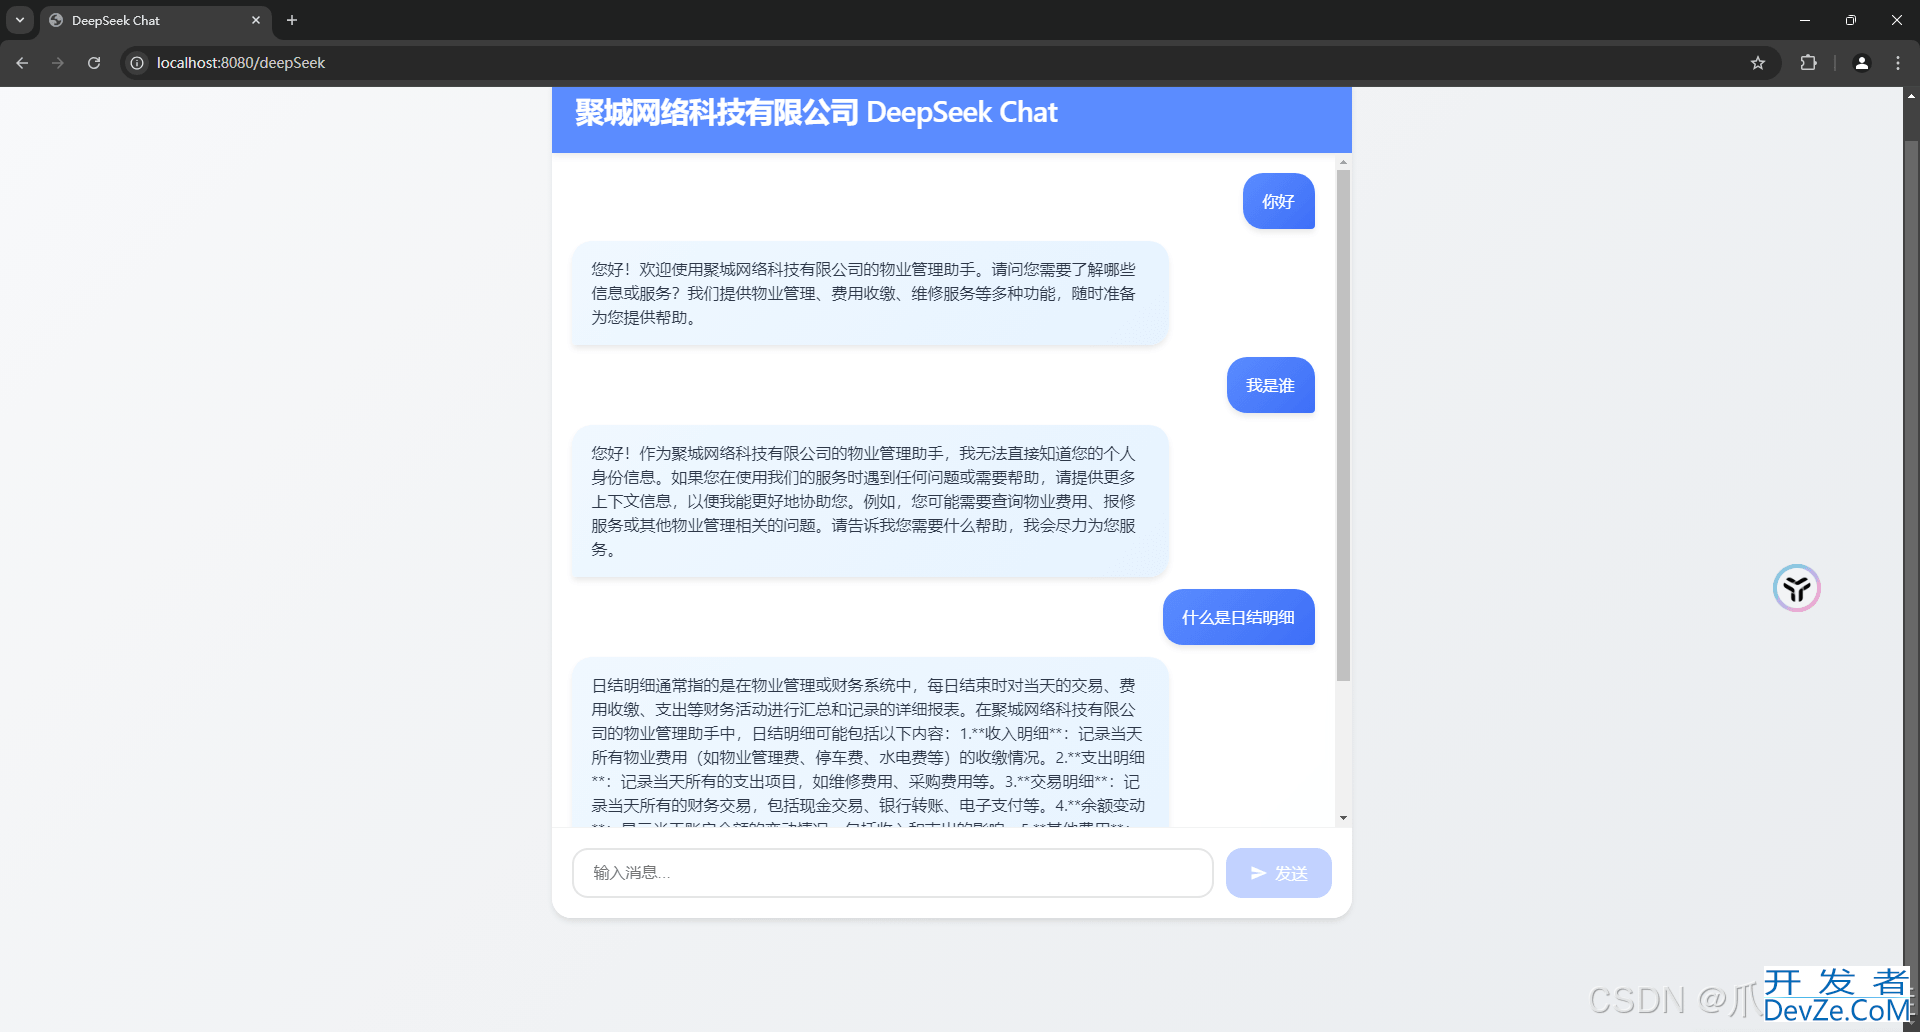Click the reply starting 日结明细通常指的是
This screenshot has width=1920, height=1032.
point(870,742)
